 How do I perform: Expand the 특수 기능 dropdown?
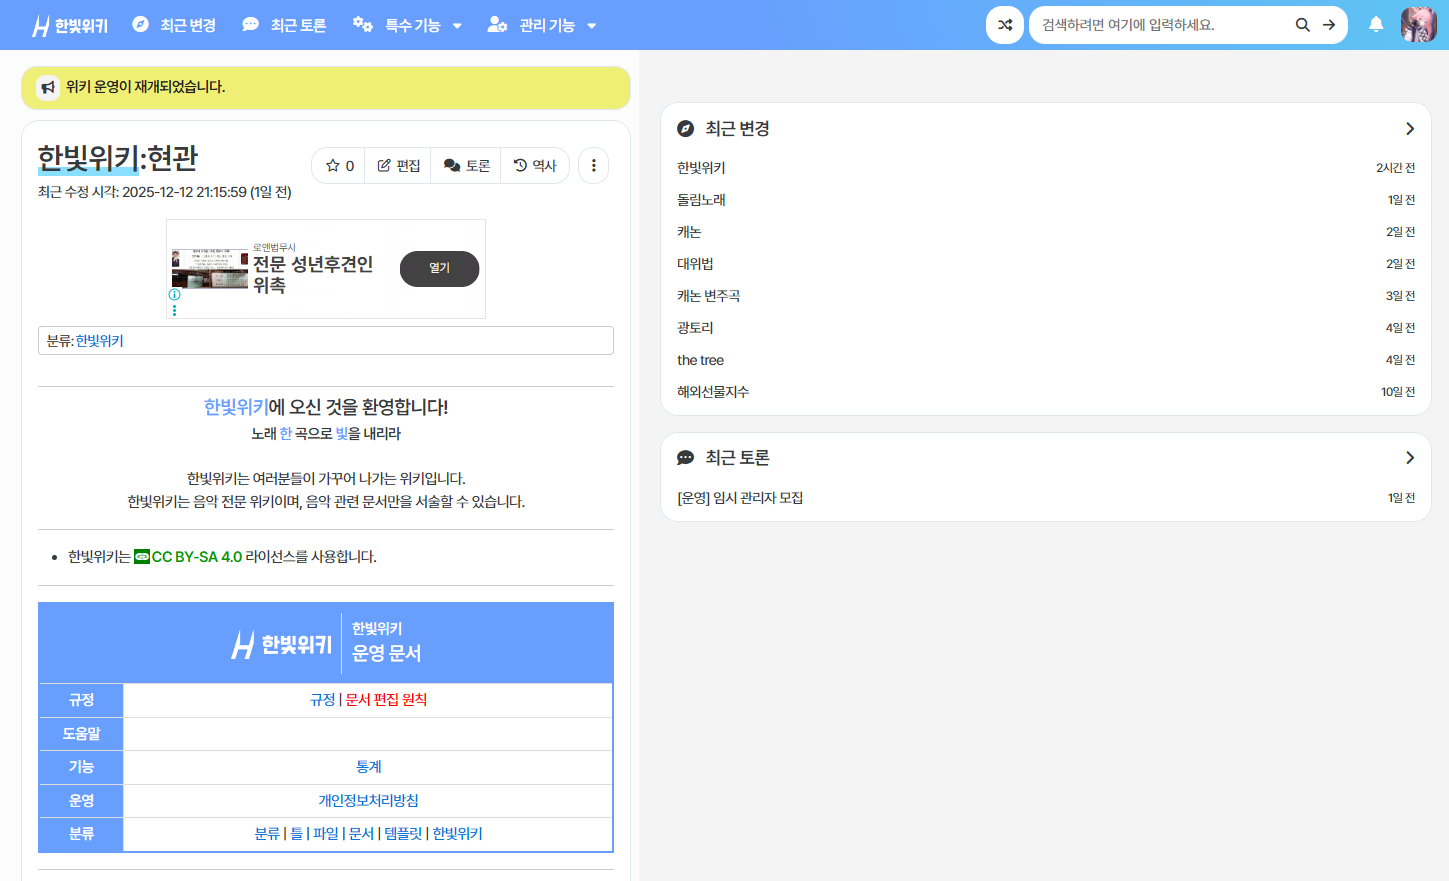pyautogui.click(x=408, y=24)
